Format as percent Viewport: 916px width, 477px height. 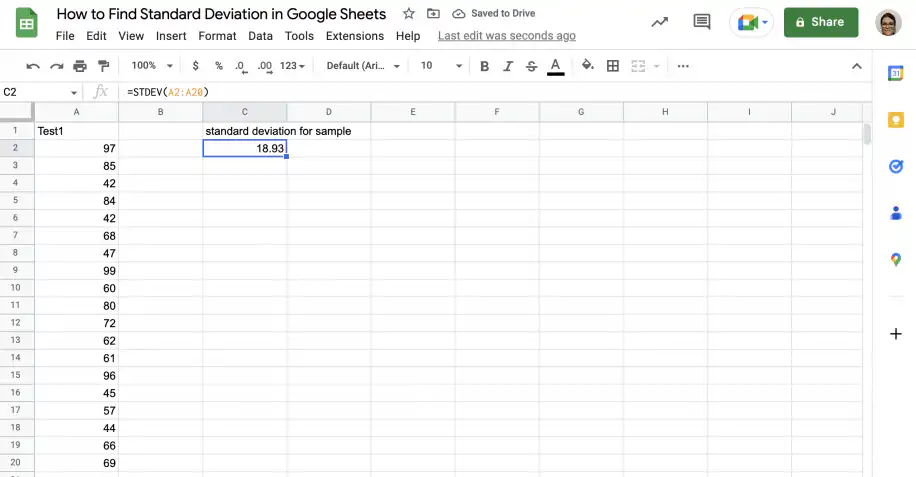(218, 66)
